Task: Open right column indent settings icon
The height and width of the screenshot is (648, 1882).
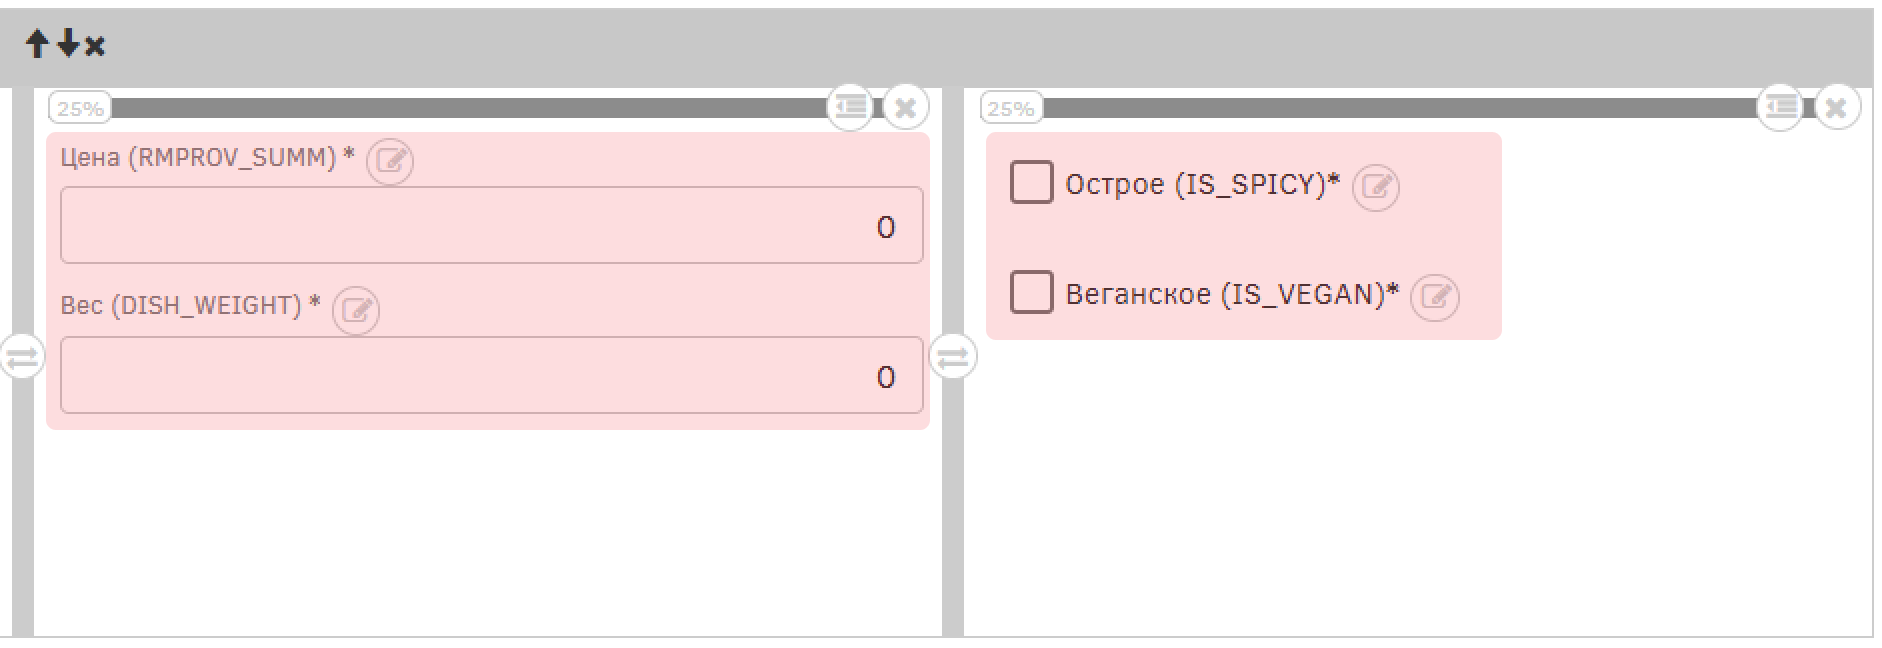Action: pyautogui.click(x=1781, y=106)
